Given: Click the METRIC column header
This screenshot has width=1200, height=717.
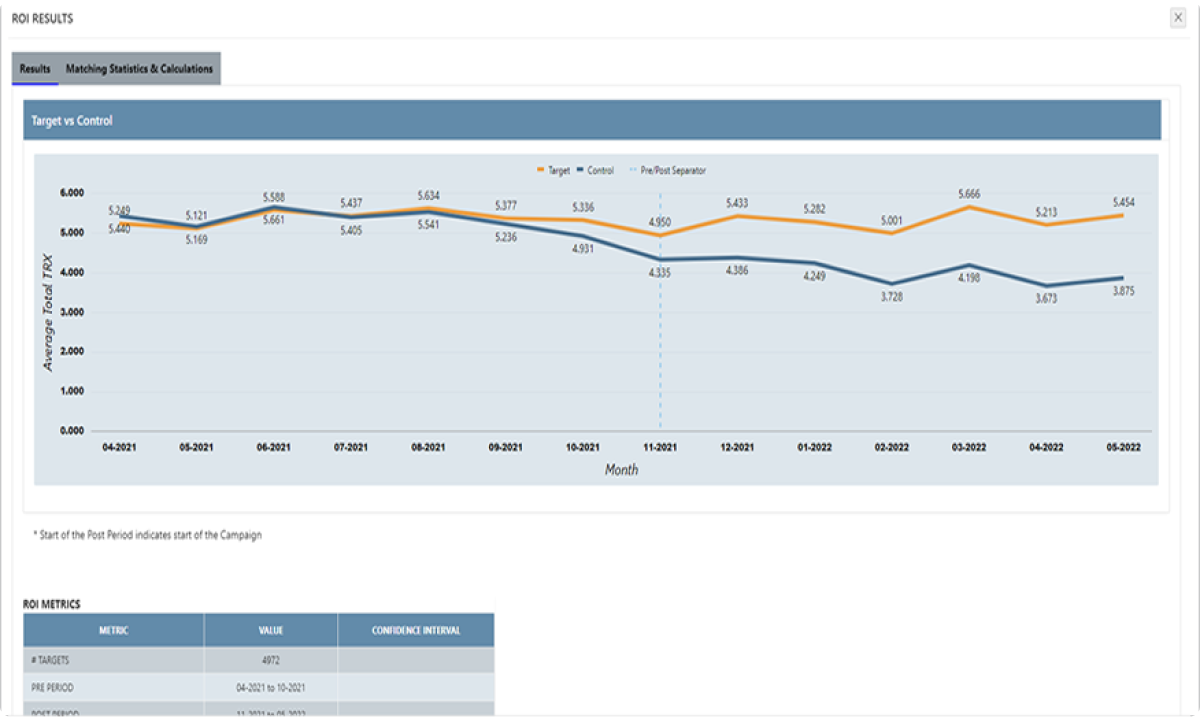Looking at the screenshot, I should [x=113, y=630].
